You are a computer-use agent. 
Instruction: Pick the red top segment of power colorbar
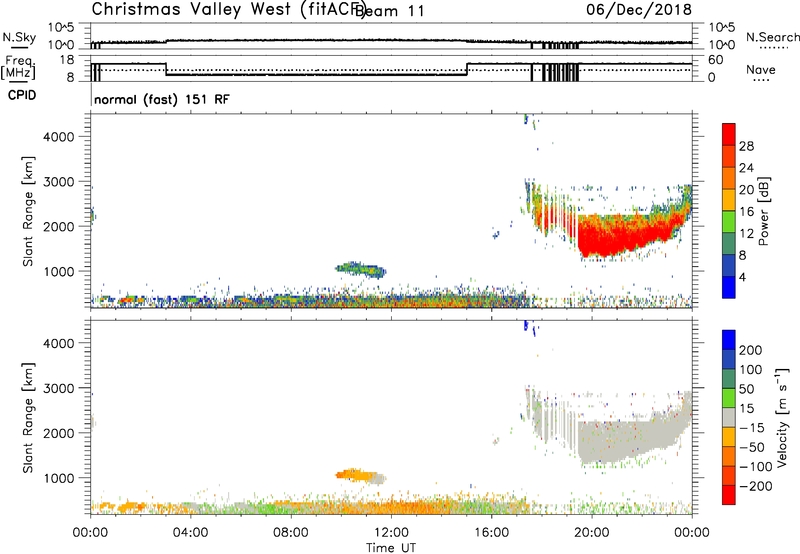click(729, 135)
